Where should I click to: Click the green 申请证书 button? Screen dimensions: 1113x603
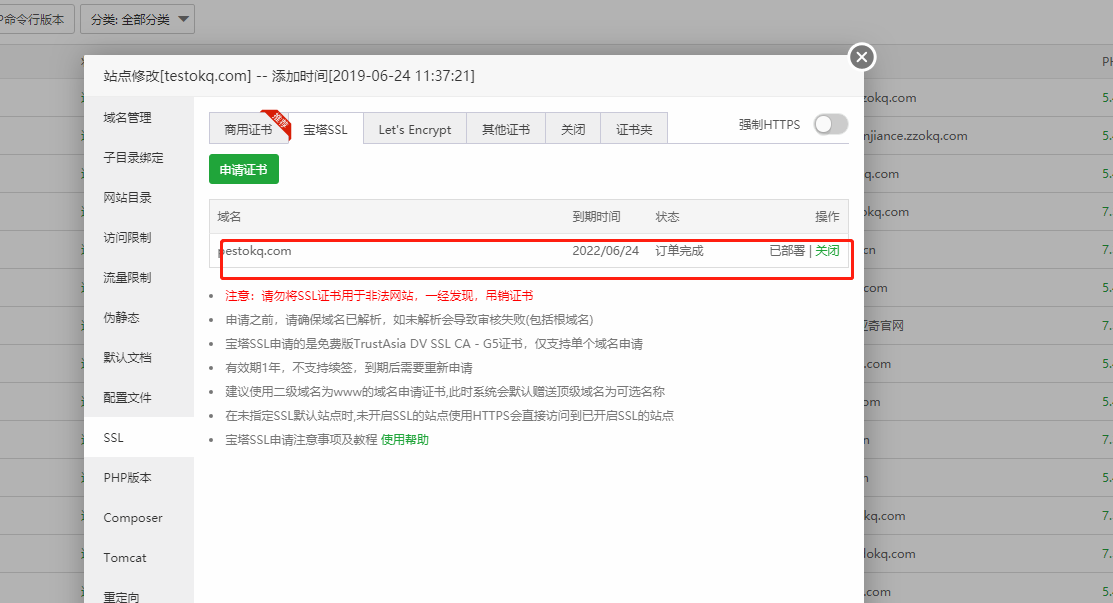(x=243, y=170)
